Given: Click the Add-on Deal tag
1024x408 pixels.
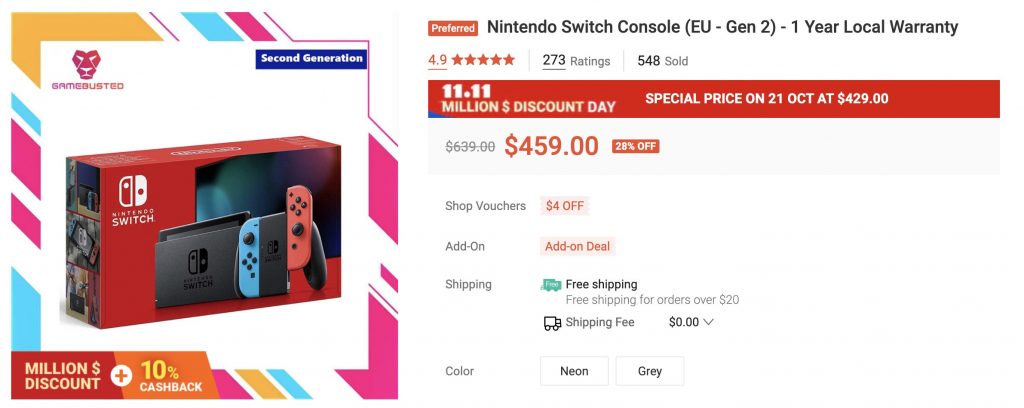Looking at the screenshot, I should pos(577,246).
